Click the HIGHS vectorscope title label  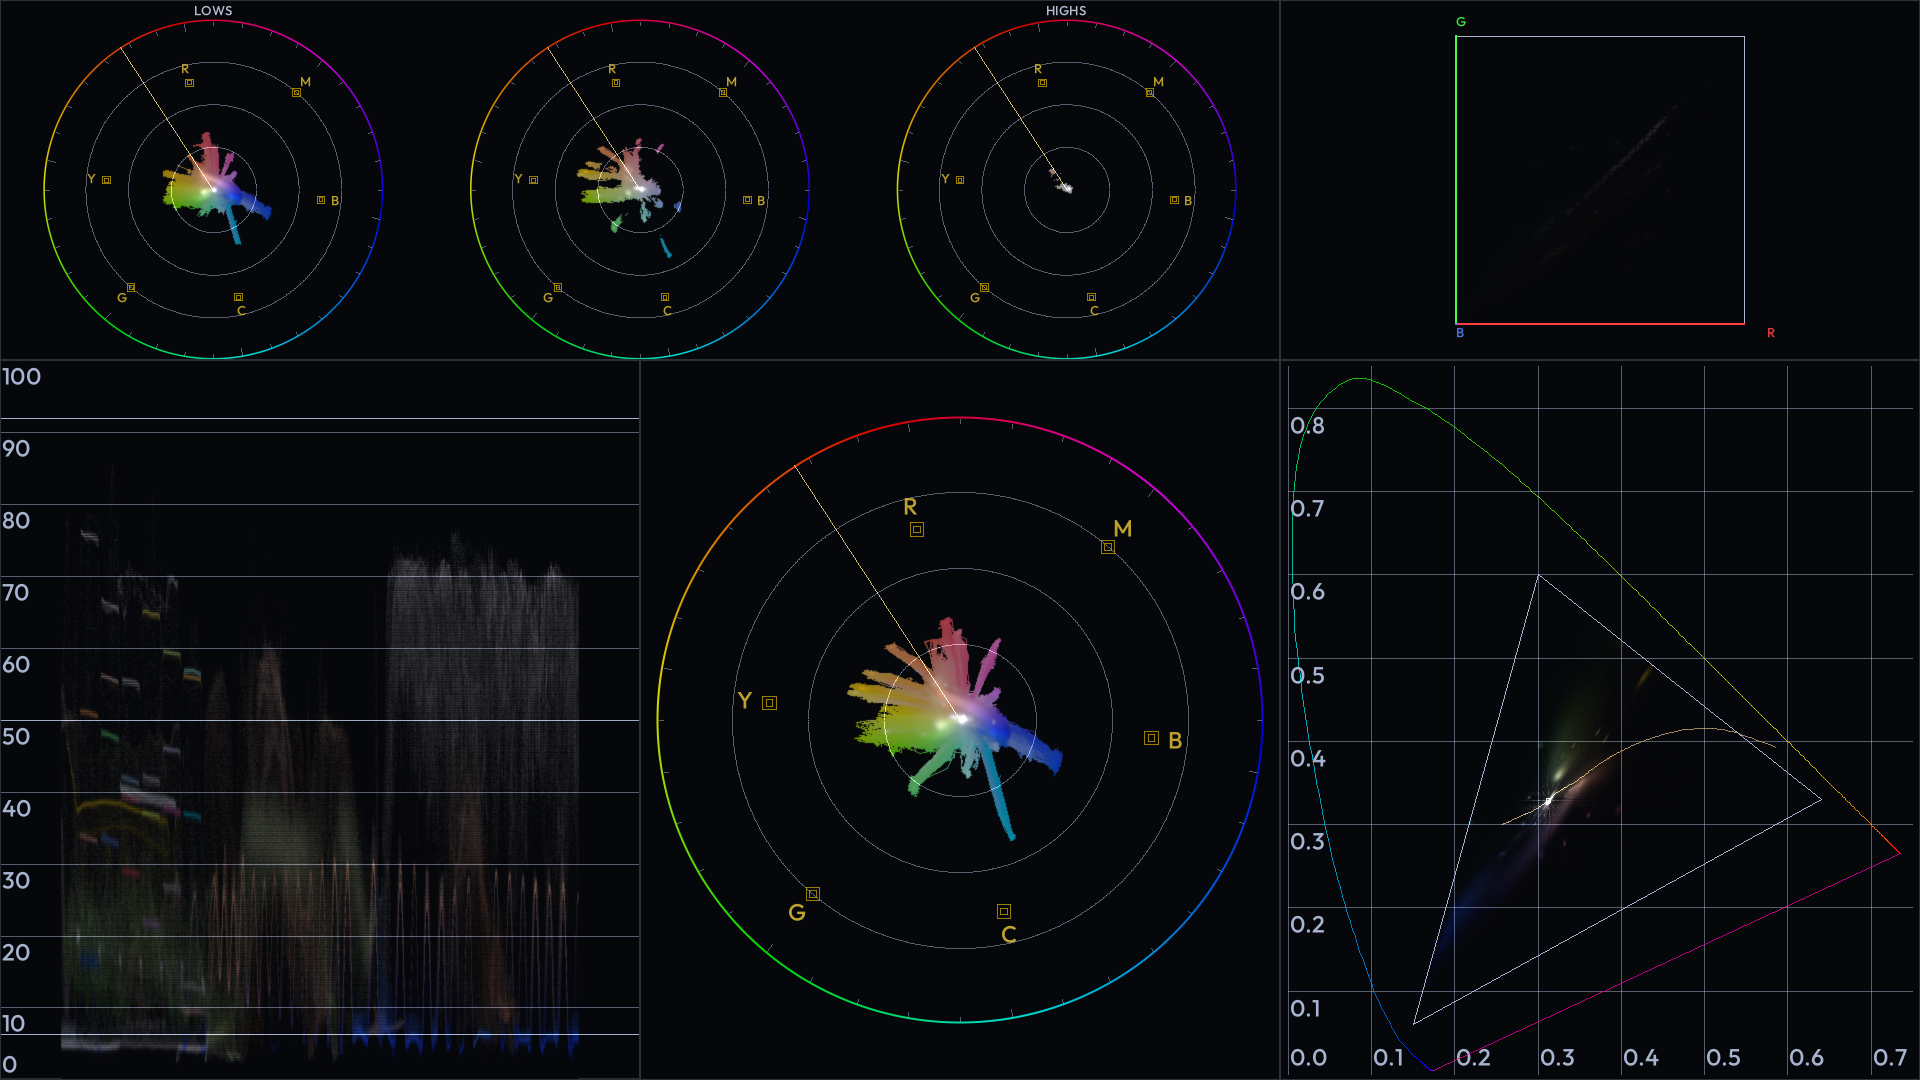[x=1066, y=11]
